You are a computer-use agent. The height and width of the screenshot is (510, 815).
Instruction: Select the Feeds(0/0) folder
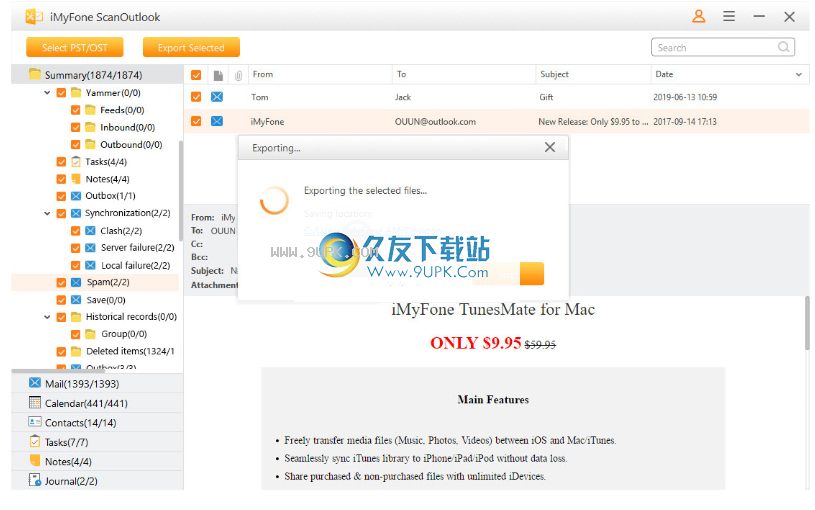click(x=122, y=110)
